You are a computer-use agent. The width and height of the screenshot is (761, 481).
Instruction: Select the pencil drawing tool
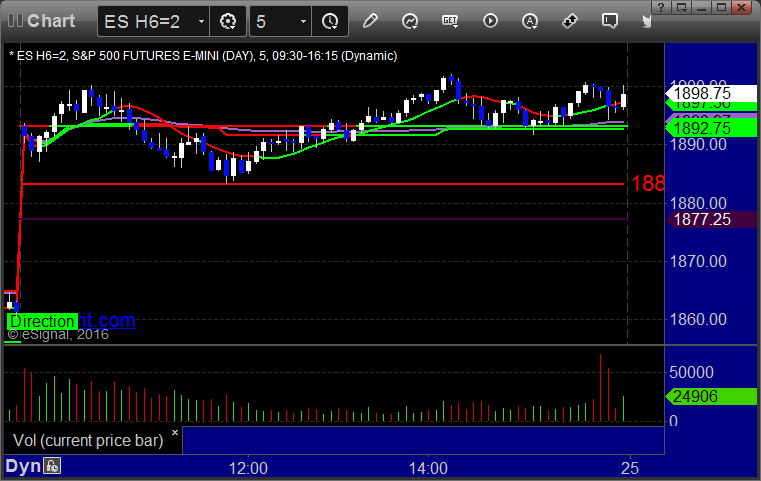point(370,21)
